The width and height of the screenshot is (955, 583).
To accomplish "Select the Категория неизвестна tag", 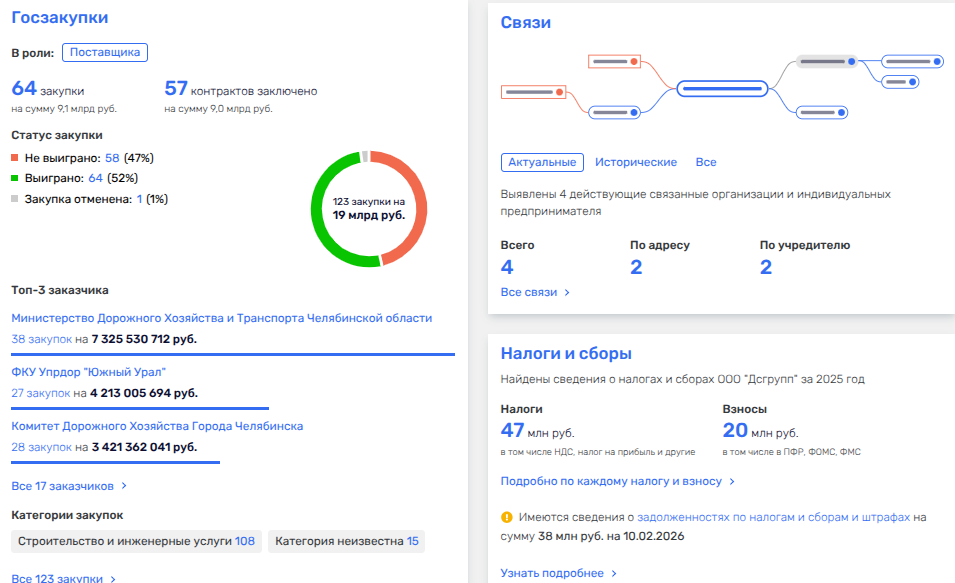I will pos(346,541).
